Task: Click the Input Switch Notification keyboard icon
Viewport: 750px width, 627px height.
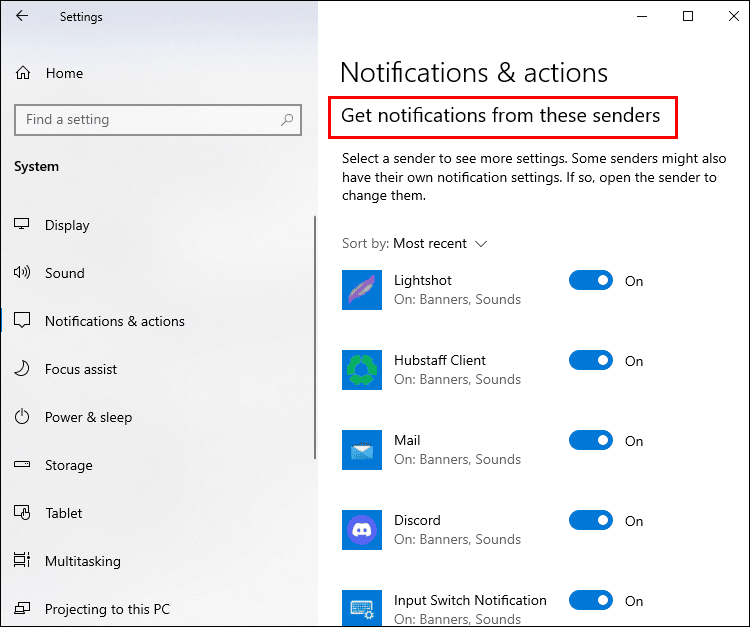Action: coord(362,608)
